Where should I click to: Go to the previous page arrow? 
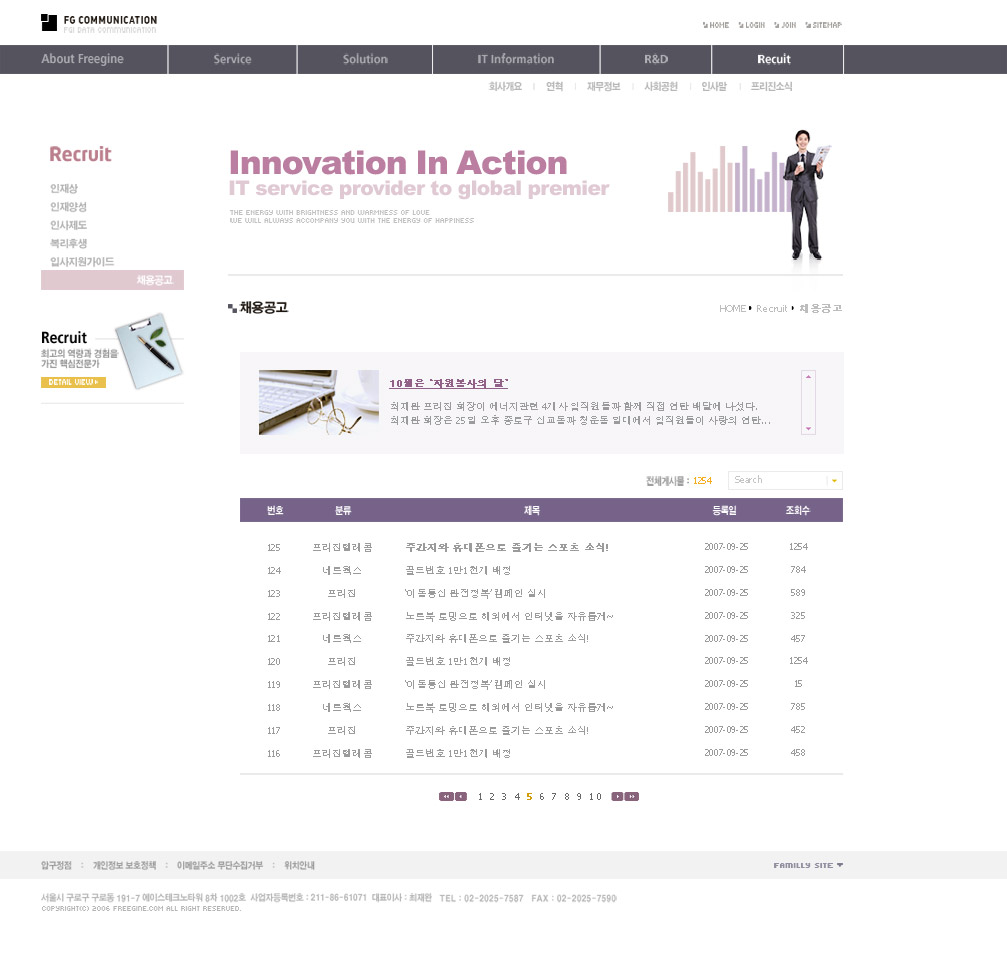[x=461, y=797]
